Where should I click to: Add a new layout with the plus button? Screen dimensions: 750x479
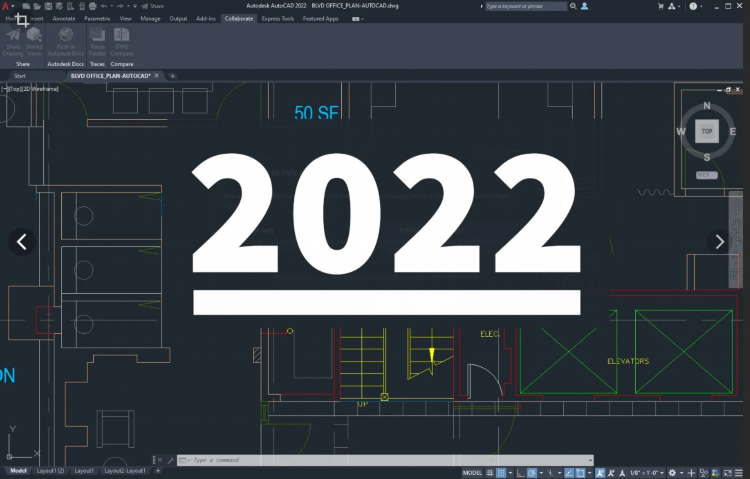[x=158, y=471]
